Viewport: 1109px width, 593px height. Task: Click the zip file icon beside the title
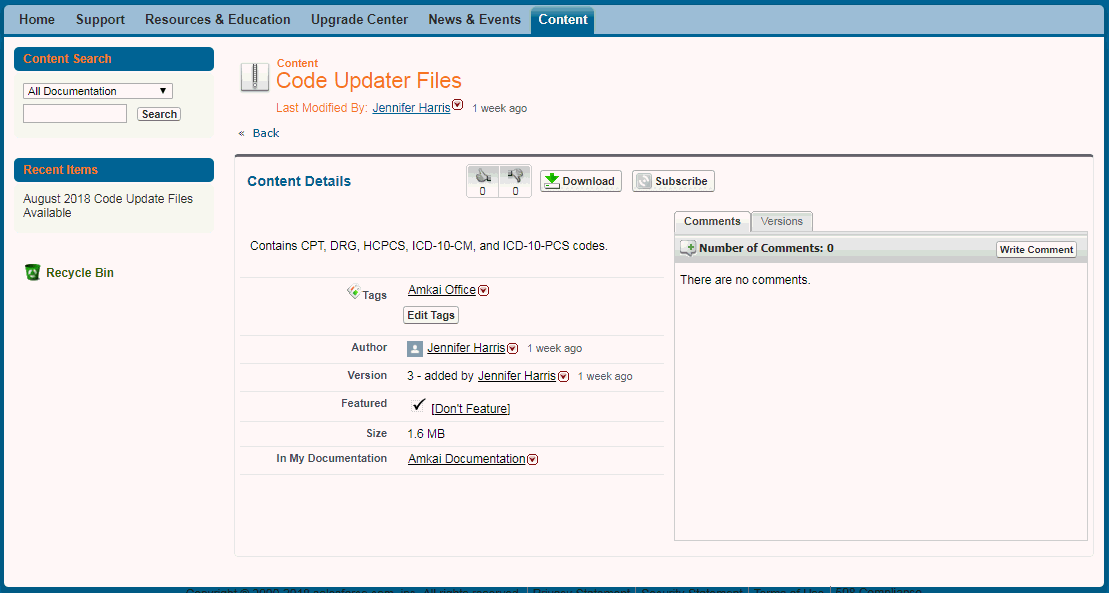tap(255, 77)
